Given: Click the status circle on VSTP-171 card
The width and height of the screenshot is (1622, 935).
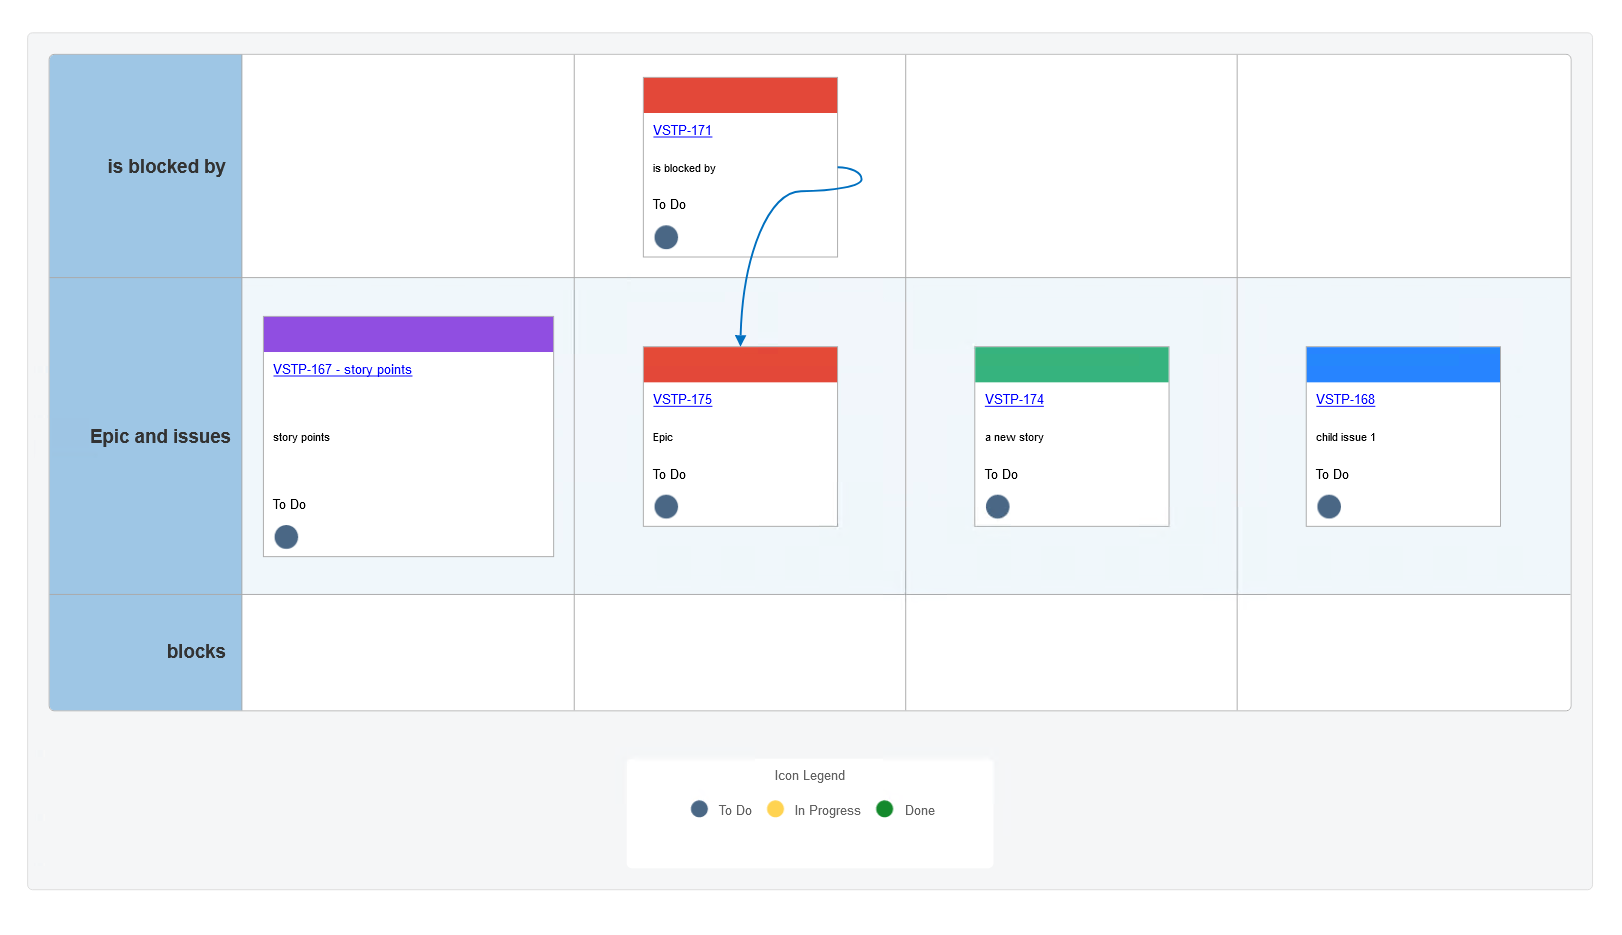Looking at the screenshot, I should pos(666,237).
